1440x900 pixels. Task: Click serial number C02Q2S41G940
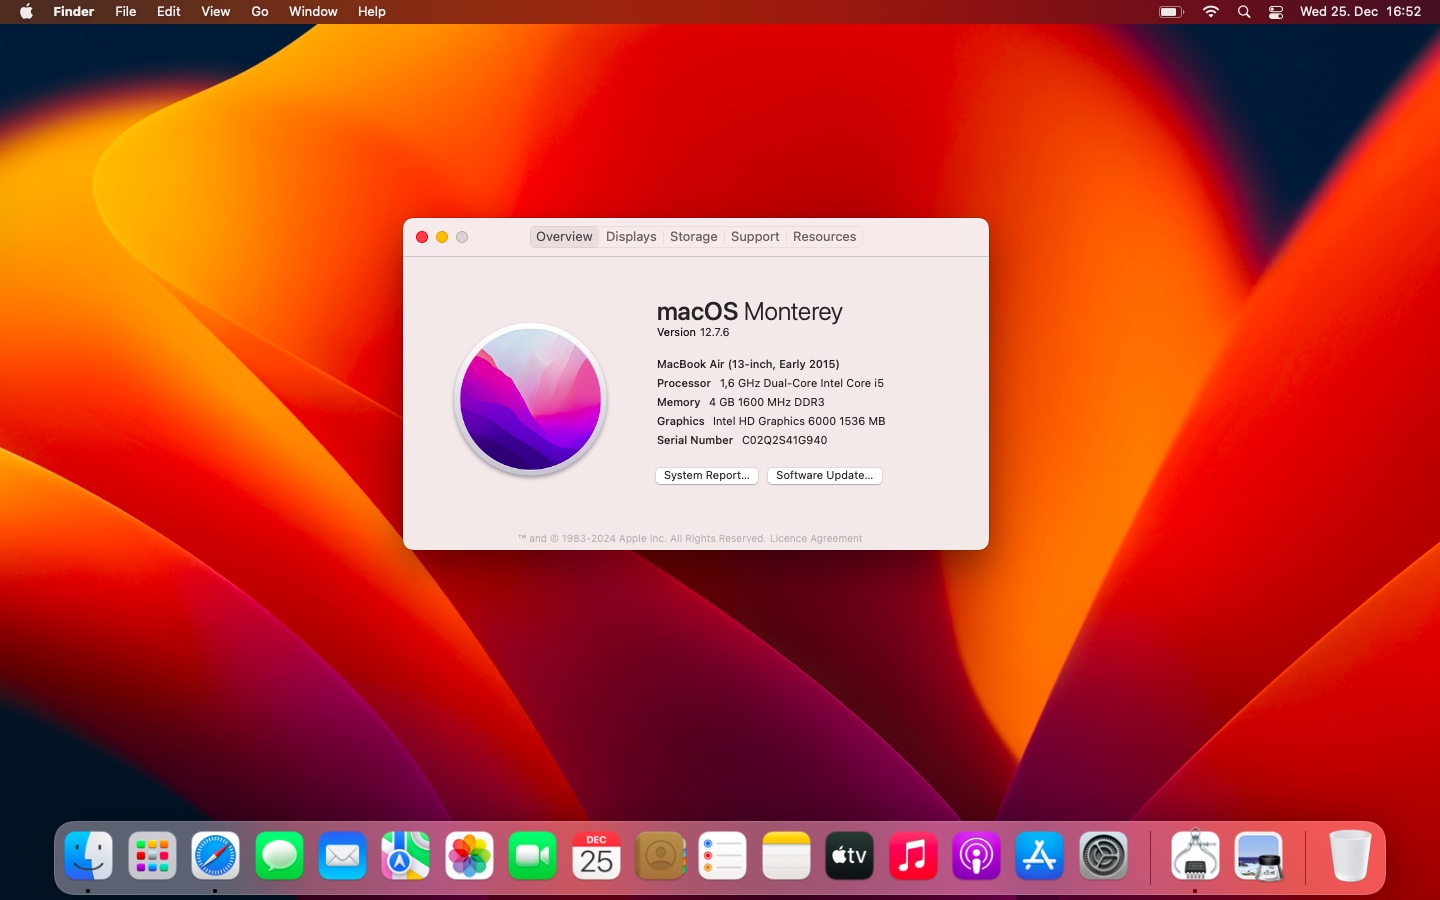coord(785,441)
